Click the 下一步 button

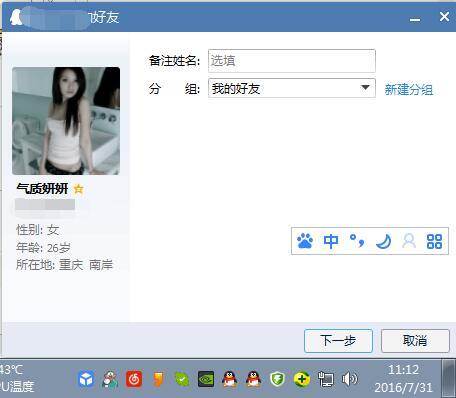point(338,341)
